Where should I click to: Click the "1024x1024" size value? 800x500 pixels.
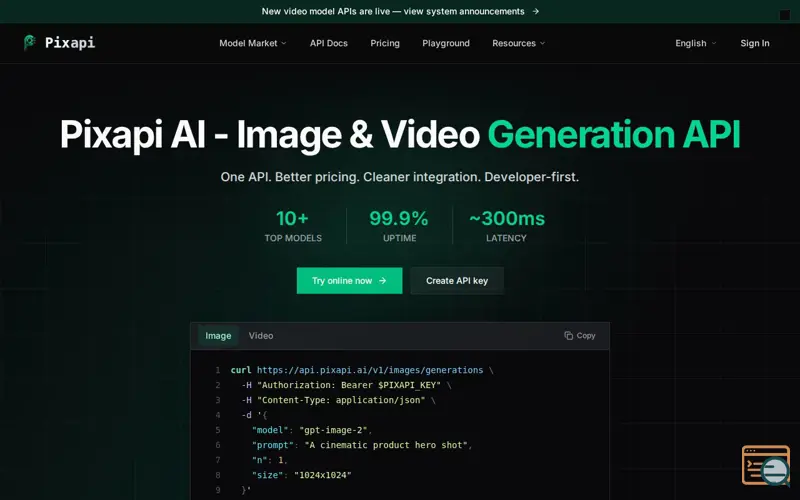[323, 475]
